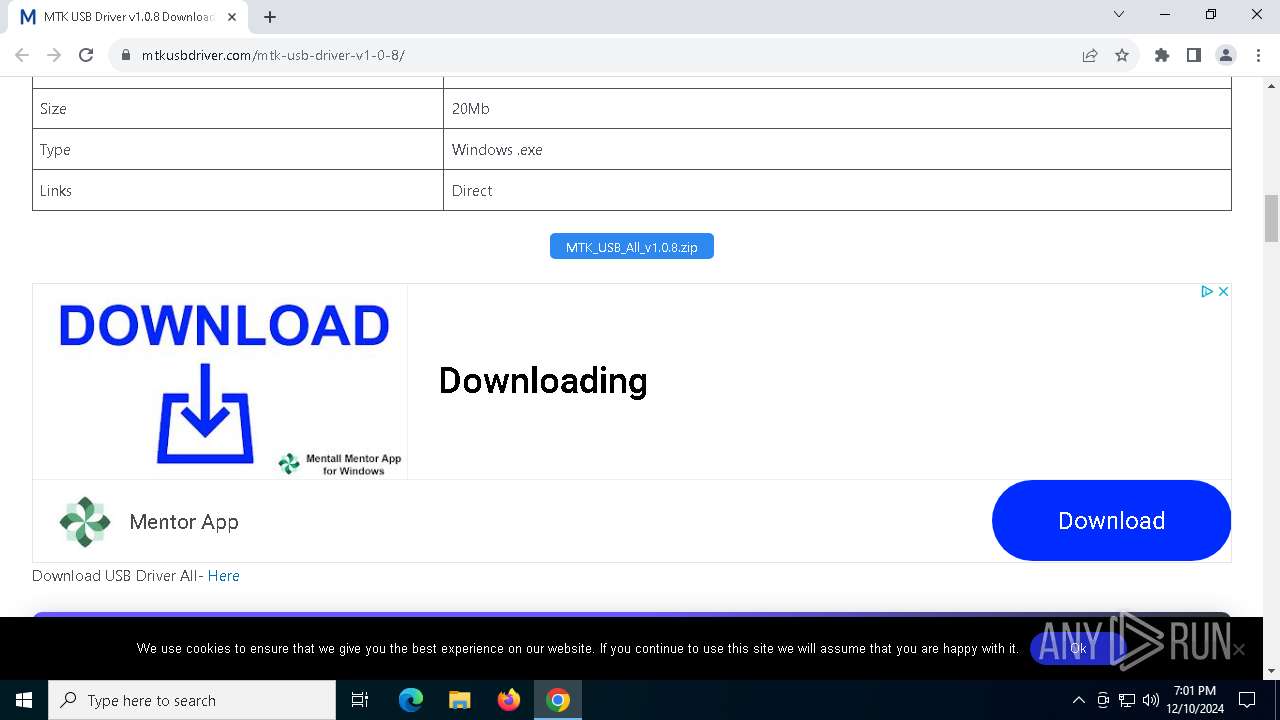Click the Direct links table cell
Image resolution: width=1280 pixels, height=720 pixels.
tap(837, 191)
